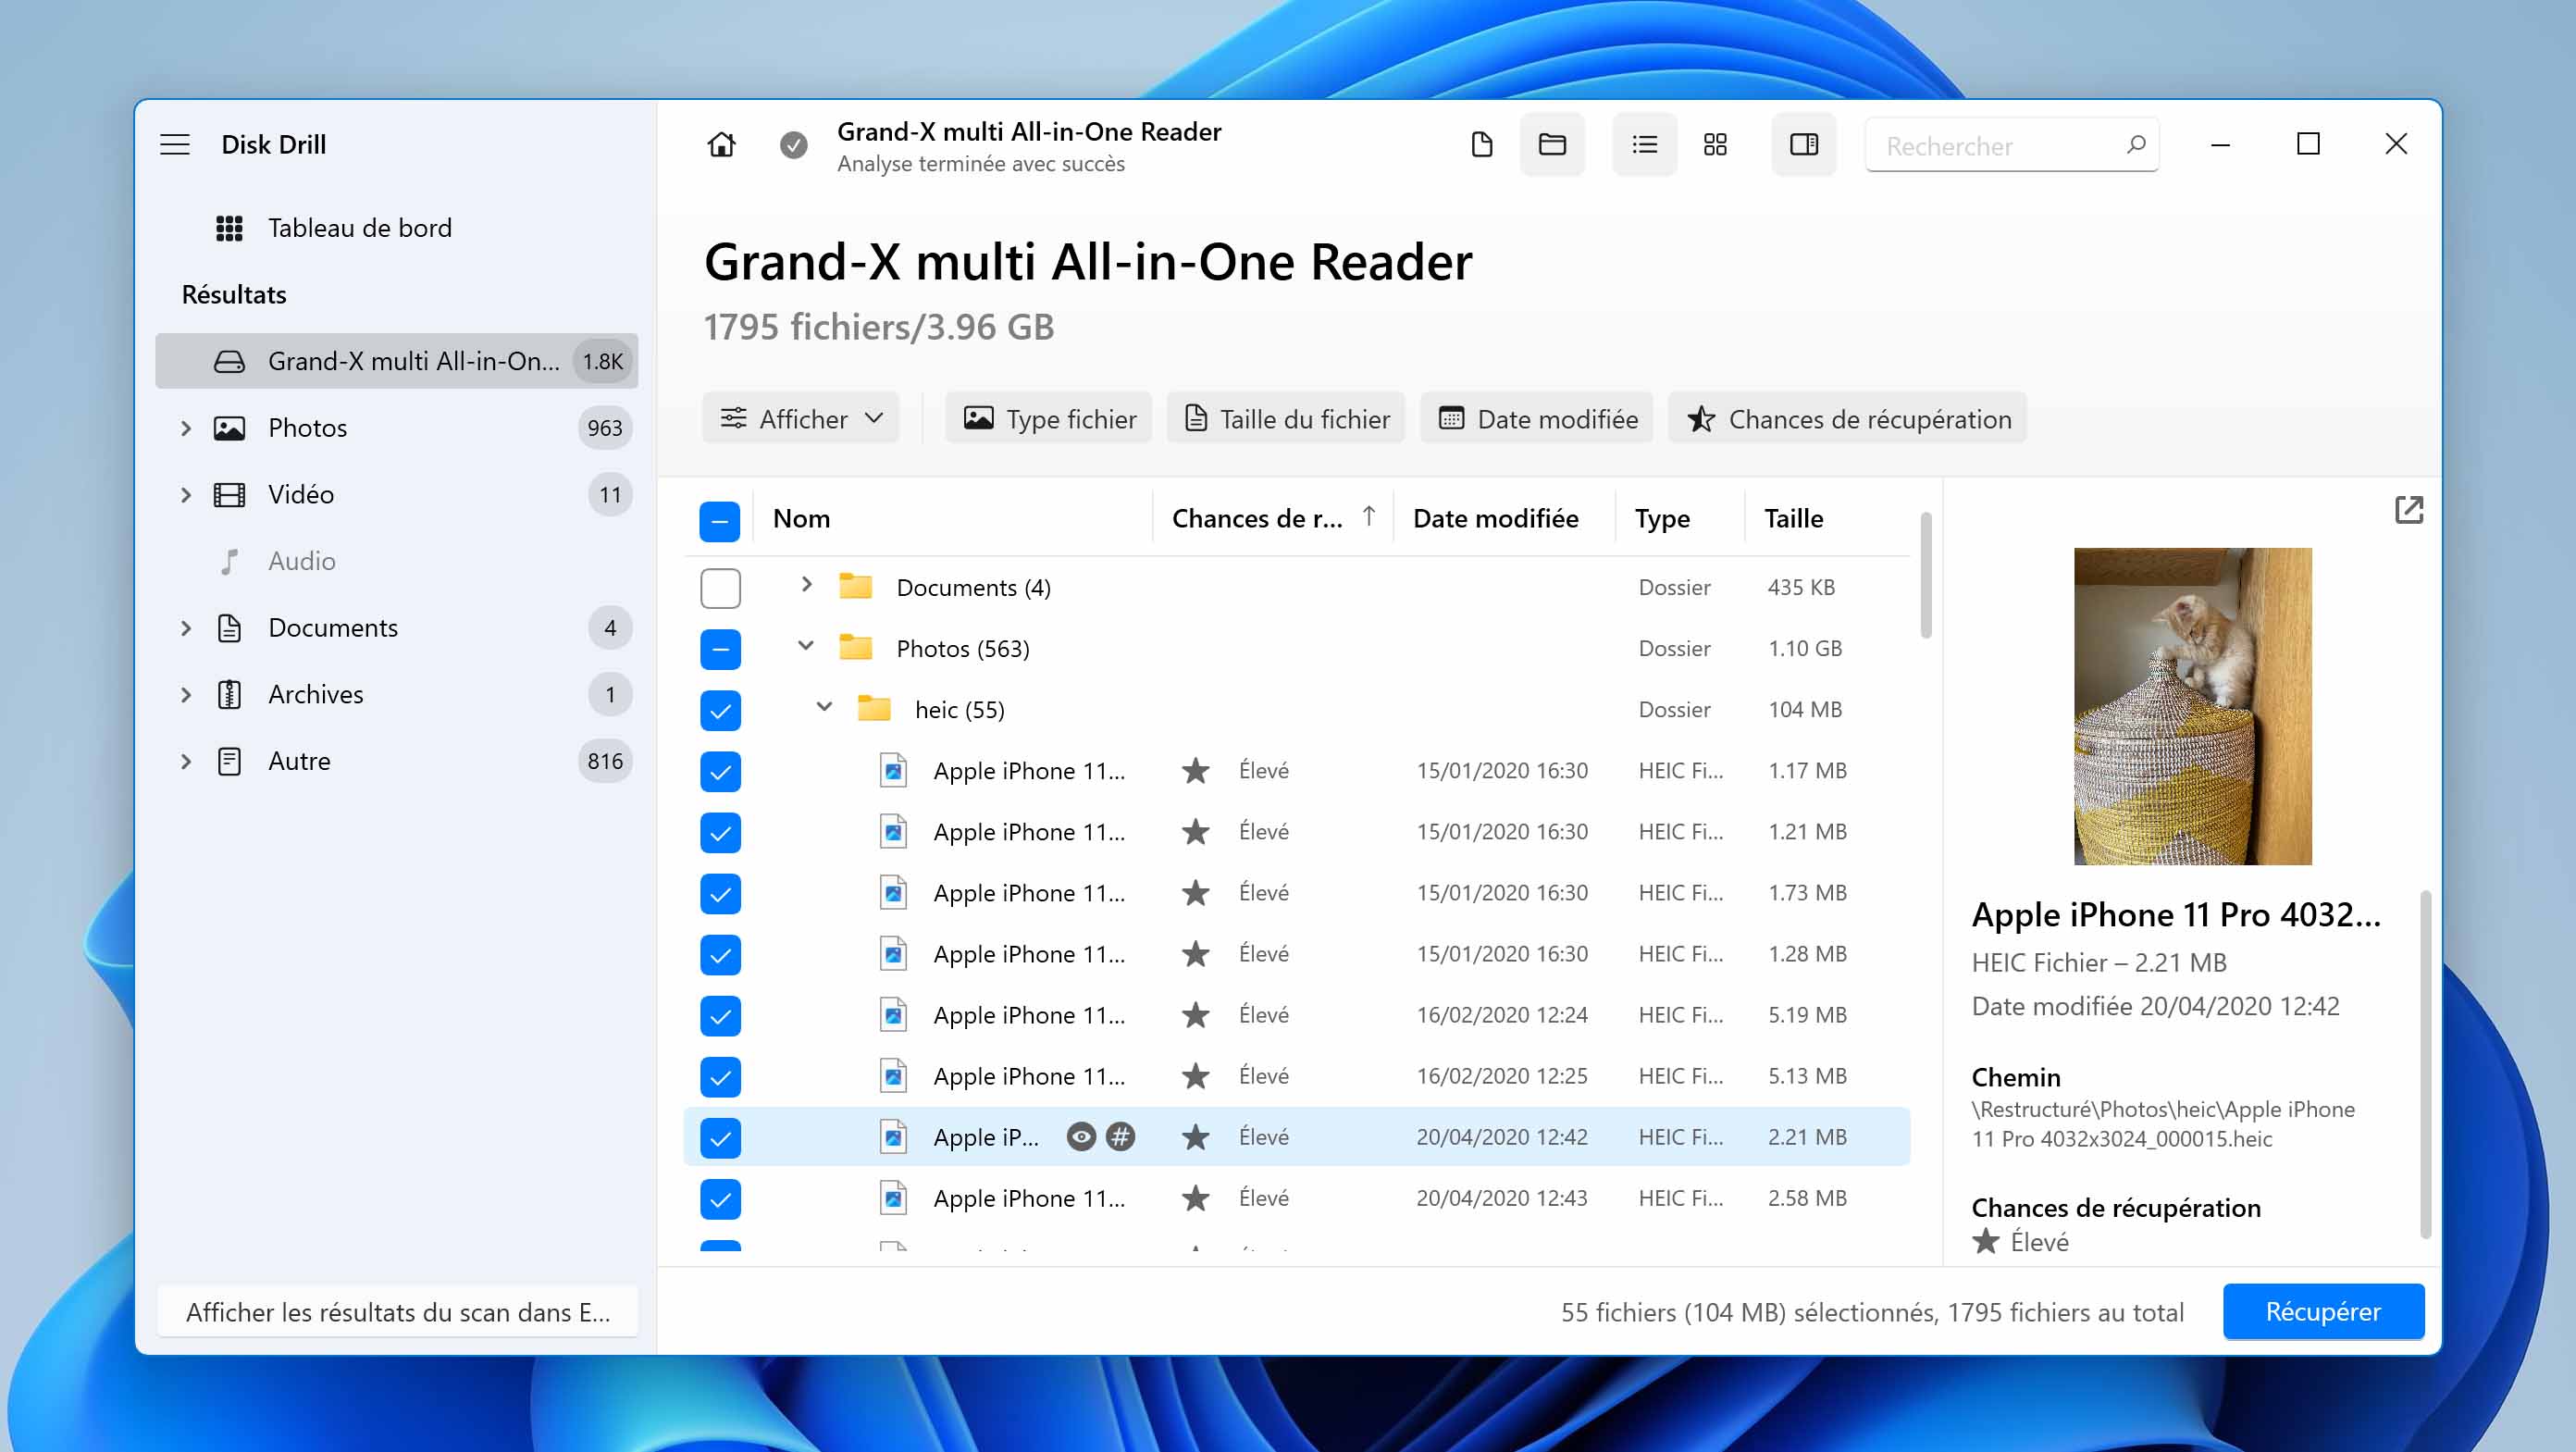Image resolution: width=2576 pixels, height=1452 pixels.
Task: Select the file dated 20/04/2020 12:43
Action: tap(1296, 1198)
